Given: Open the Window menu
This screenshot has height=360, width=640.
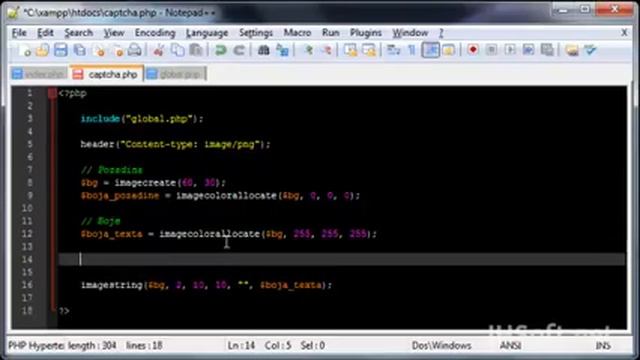Looking at the screenshot, I should pos(410,33).
